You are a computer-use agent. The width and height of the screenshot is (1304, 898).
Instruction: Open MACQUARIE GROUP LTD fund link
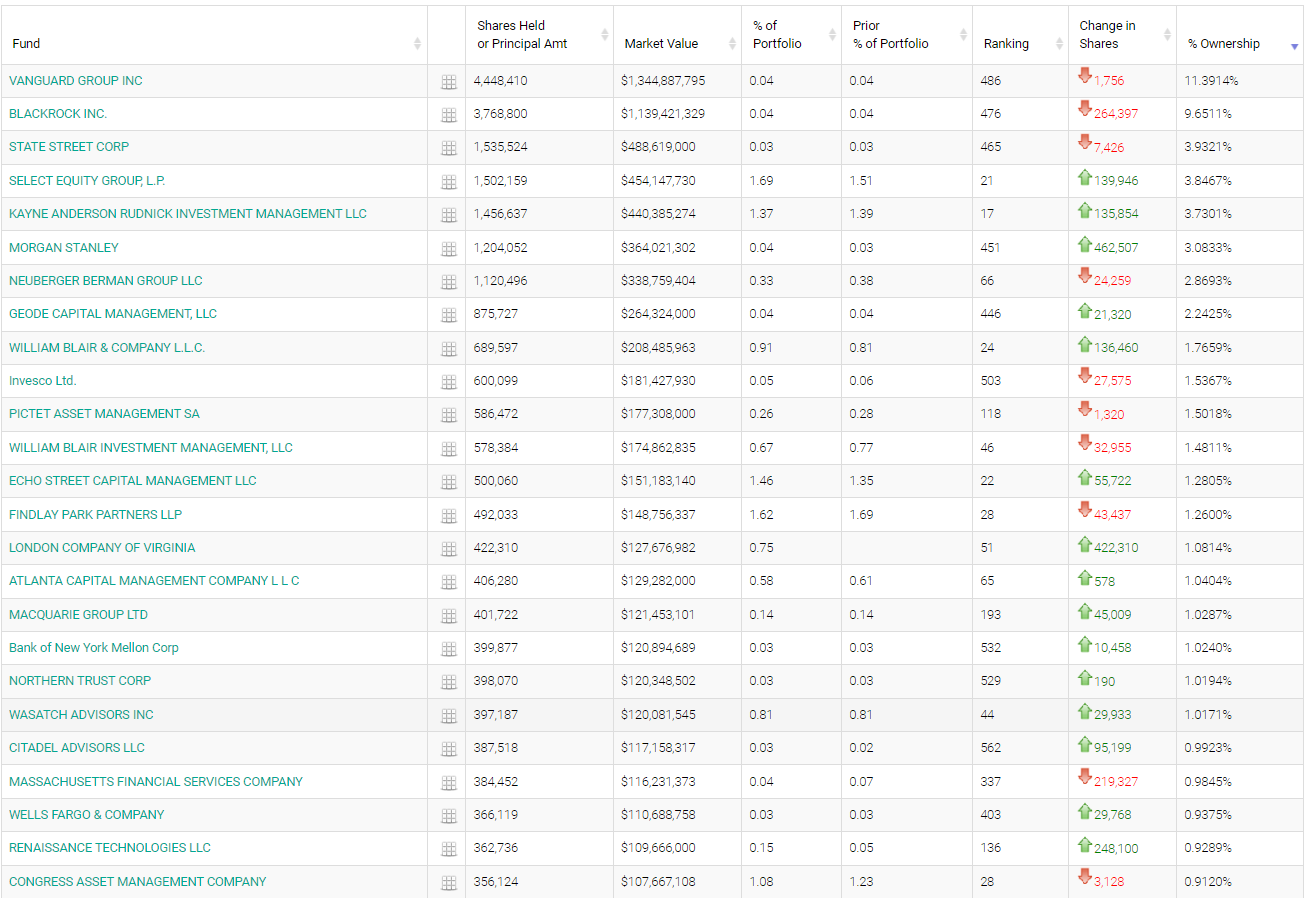78,615
